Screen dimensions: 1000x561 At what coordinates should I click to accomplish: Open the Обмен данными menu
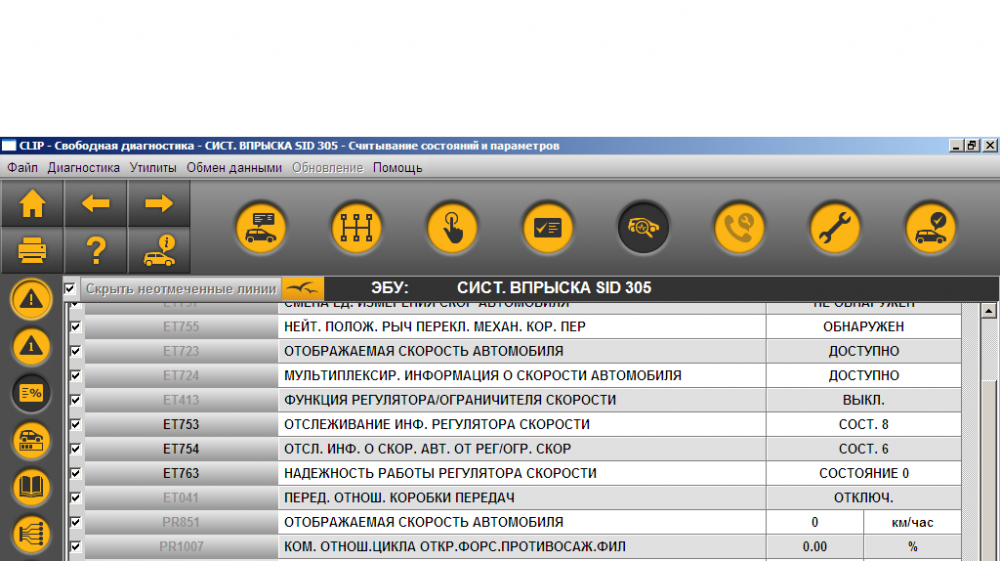pyautogui.click(x=234, y=168)
